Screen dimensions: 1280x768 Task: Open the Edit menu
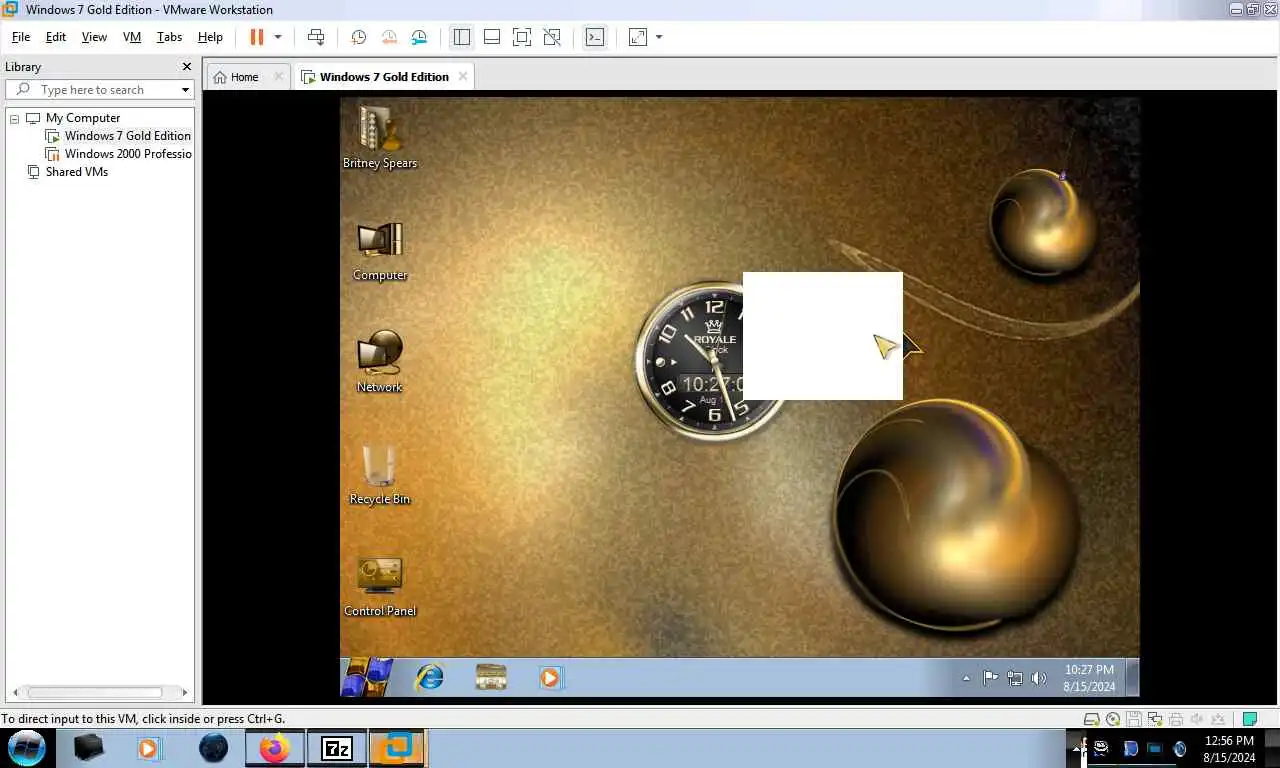pyautogui.click(x=56, y=37)
